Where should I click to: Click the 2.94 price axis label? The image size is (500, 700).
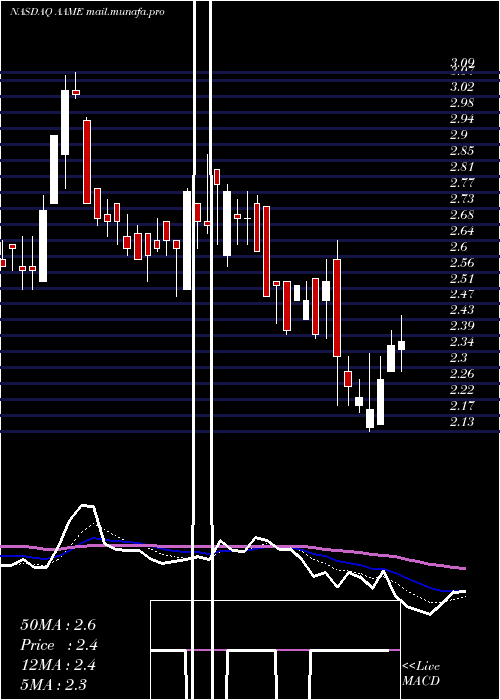[462, 119]
